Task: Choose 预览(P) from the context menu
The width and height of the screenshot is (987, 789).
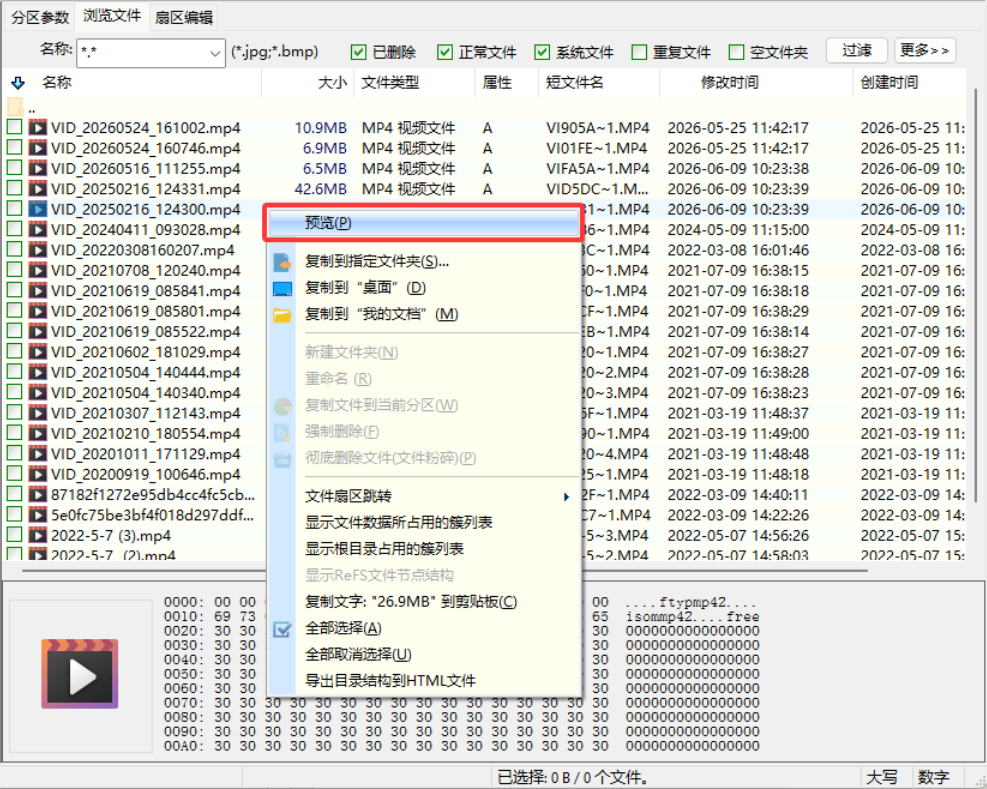Action: [x=422, y=223]
